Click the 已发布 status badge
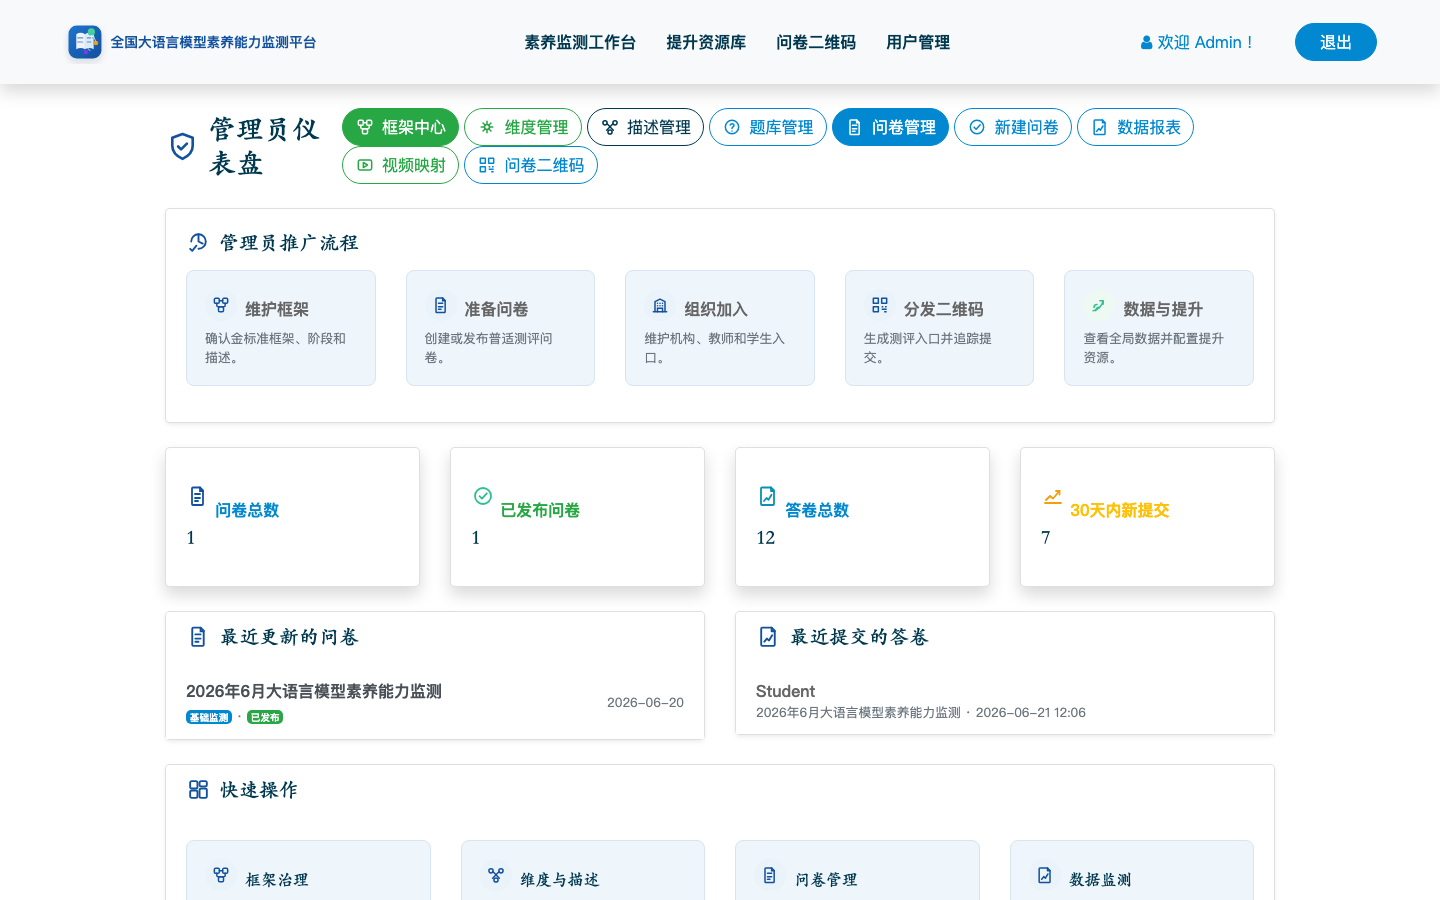The height and width of the screenshot is (900, 1440). [x=265, y=717]
